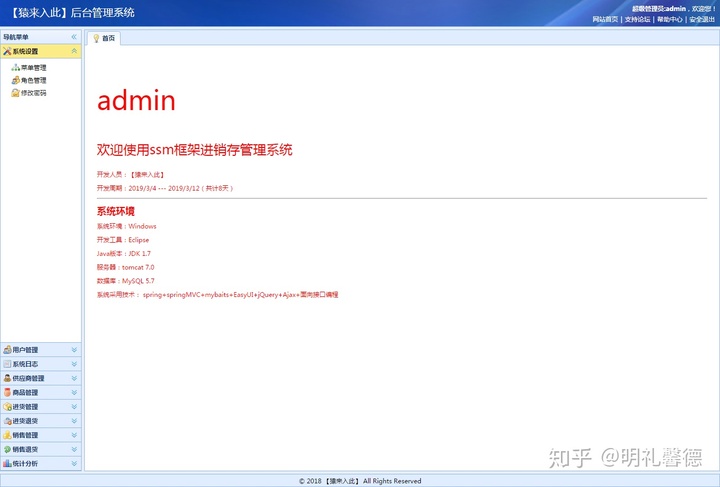This screenshot has height=487, width=720.
Task: Click the bar chart icon on 统计分析
Action: (x=7, y=464)
